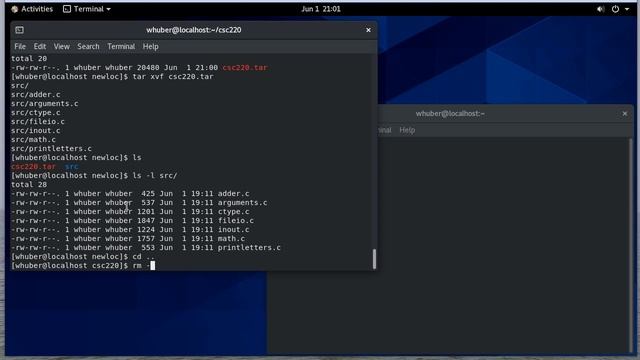Click the blue 'src' directory in ls output
This screenshot has width=640, height=360.
[x=71, y=167]
